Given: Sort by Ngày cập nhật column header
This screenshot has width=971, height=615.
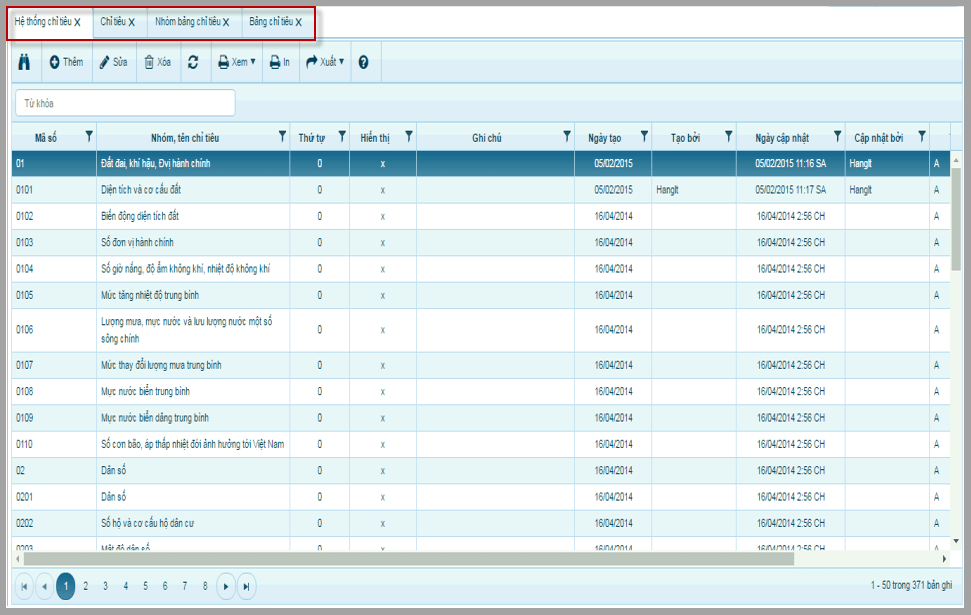Looking at the screenshot, I should click(782, 138).
